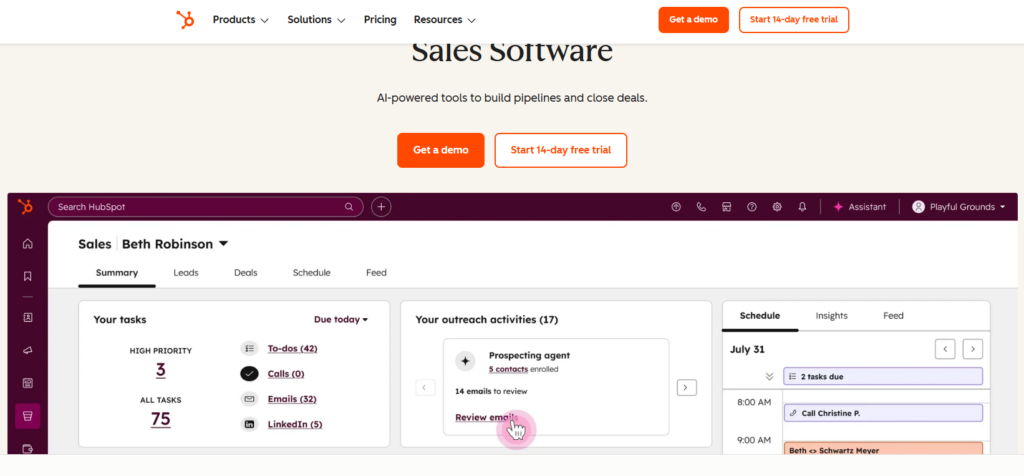Click the Playful Grounds account avatar
Image resolution: width=1024 pixels, height=476 pixels.
pyautogui.click(x=918, y=207)
